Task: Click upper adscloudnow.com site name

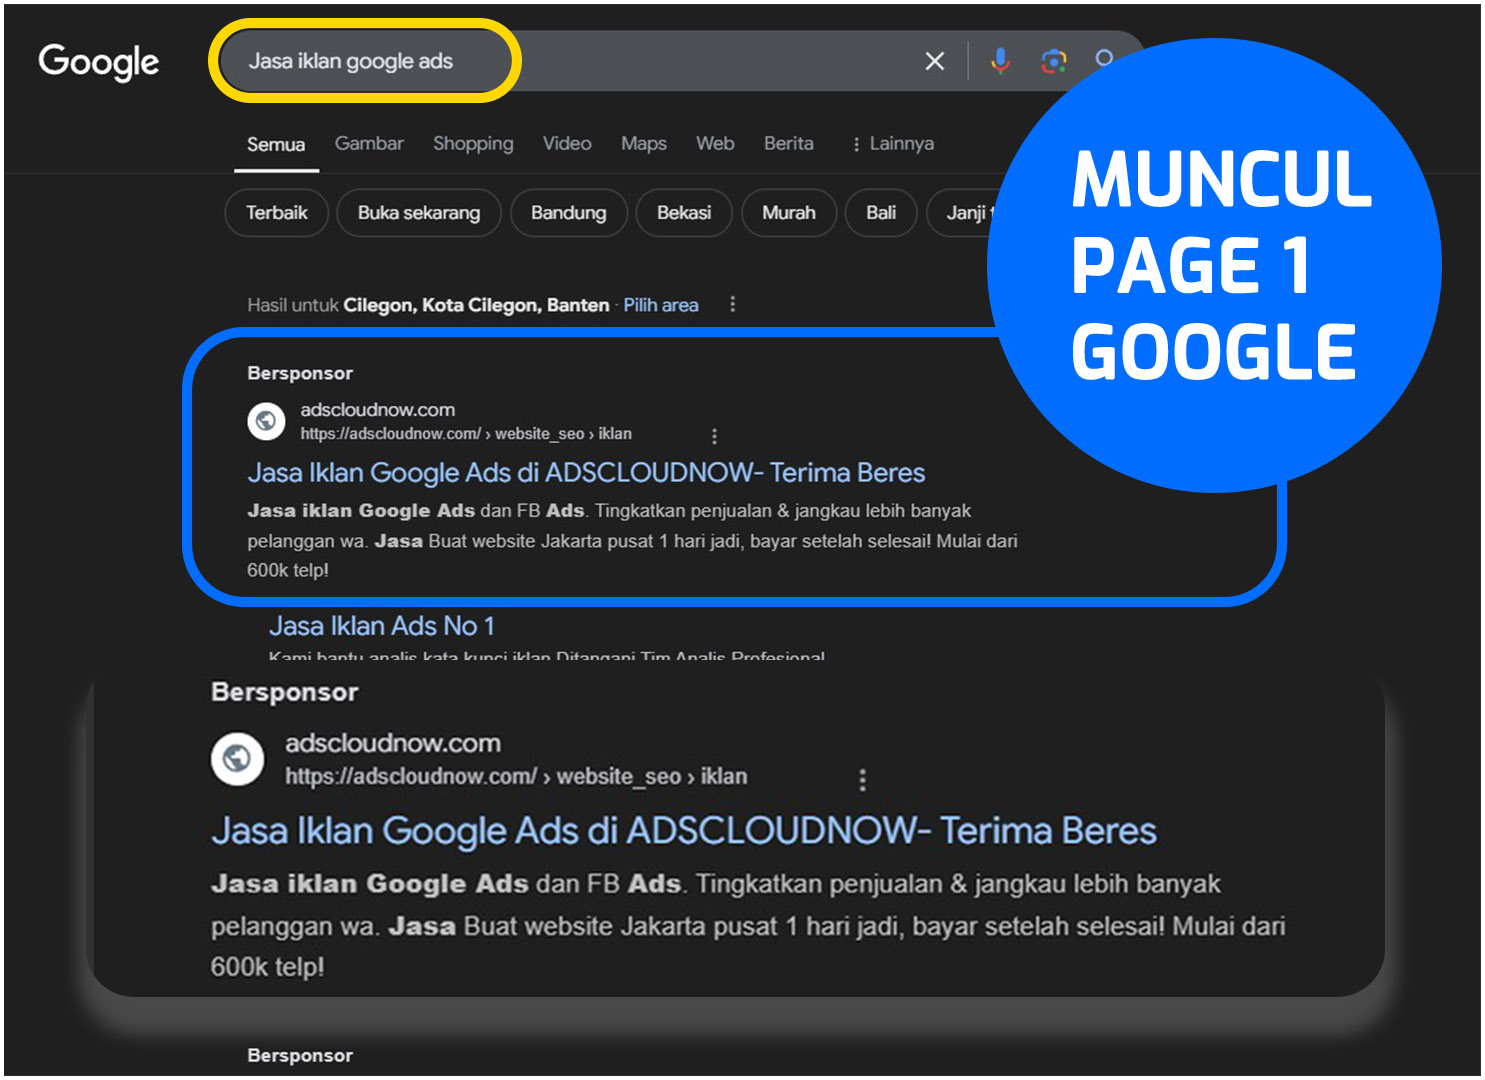Action: (378, 410)
